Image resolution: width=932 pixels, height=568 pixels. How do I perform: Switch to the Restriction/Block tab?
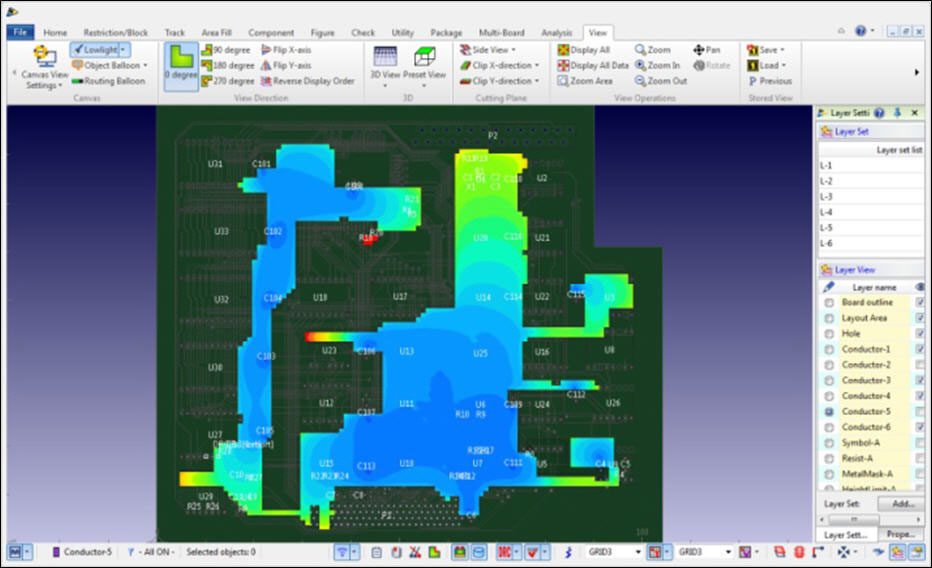pos(115,33)
